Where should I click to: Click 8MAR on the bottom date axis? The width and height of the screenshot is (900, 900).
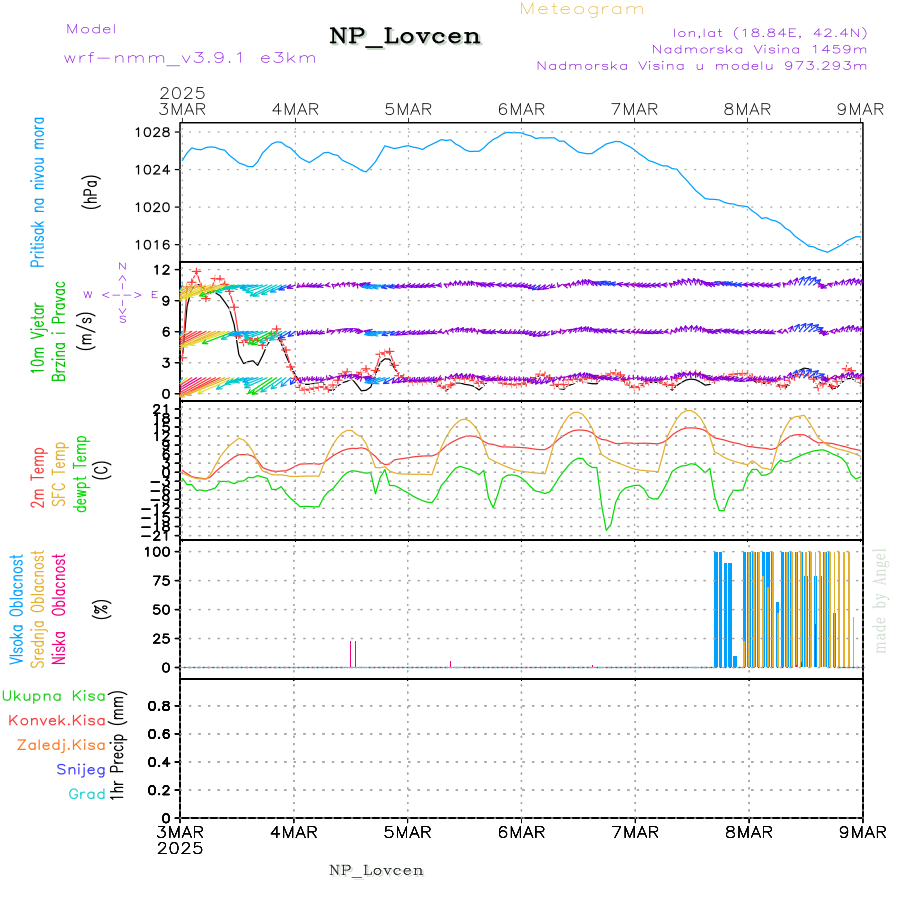(x=748, y=832)
